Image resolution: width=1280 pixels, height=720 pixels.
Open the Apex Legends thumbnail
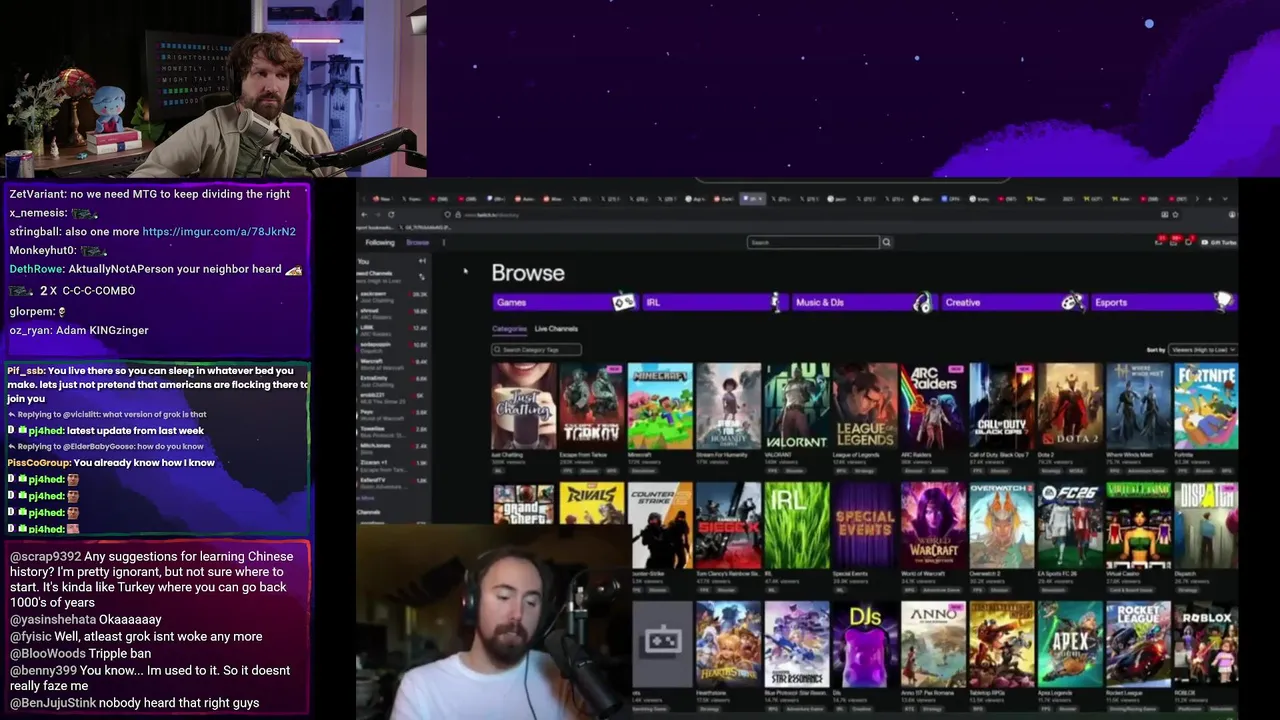pos(1069,644)
